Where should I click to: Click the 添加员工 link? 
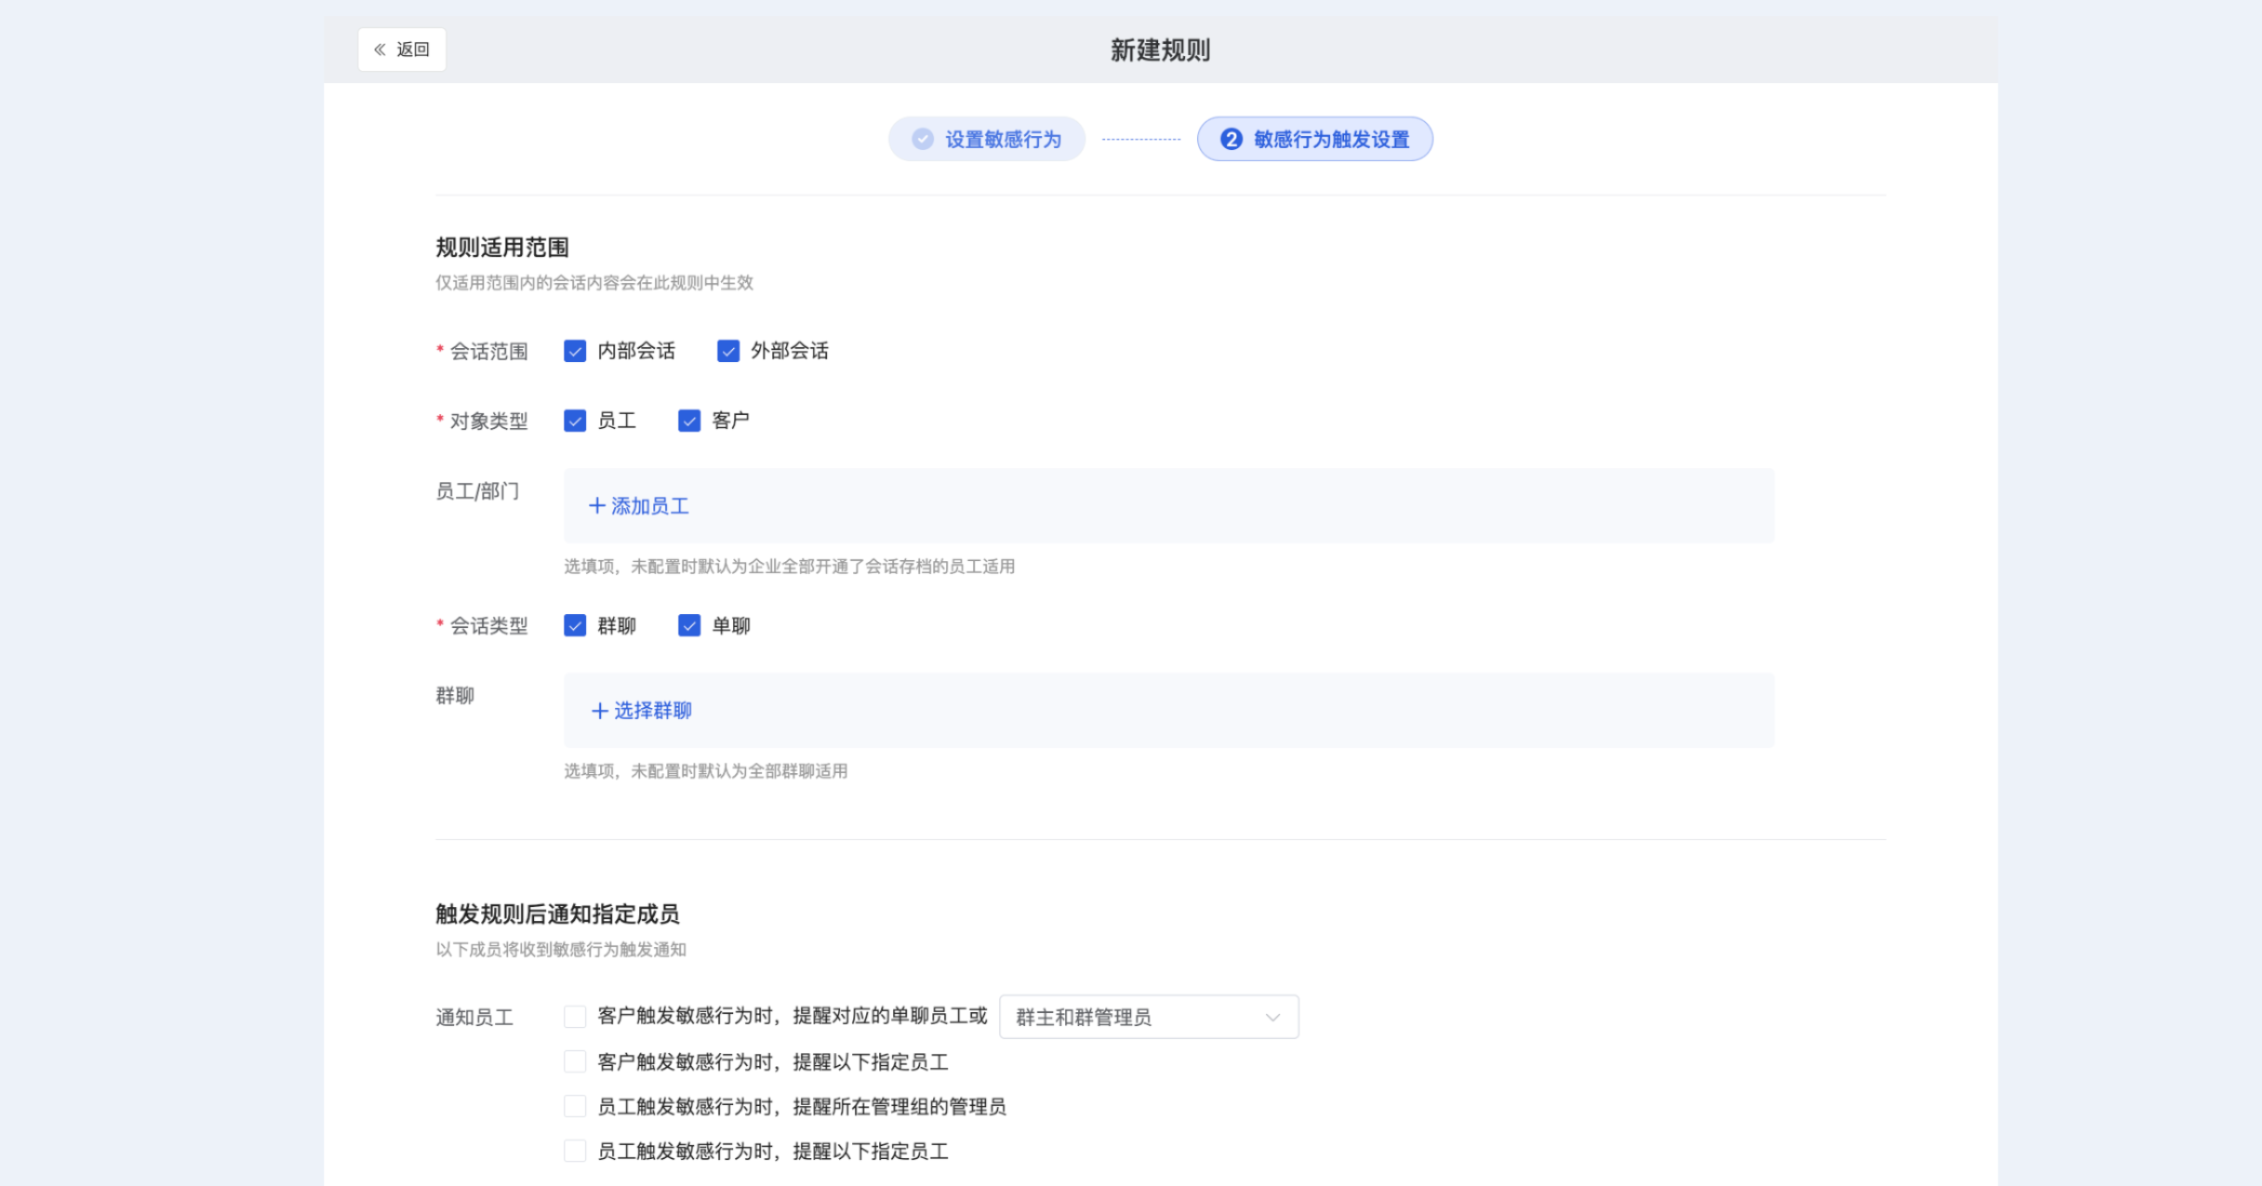click(639, 506)
